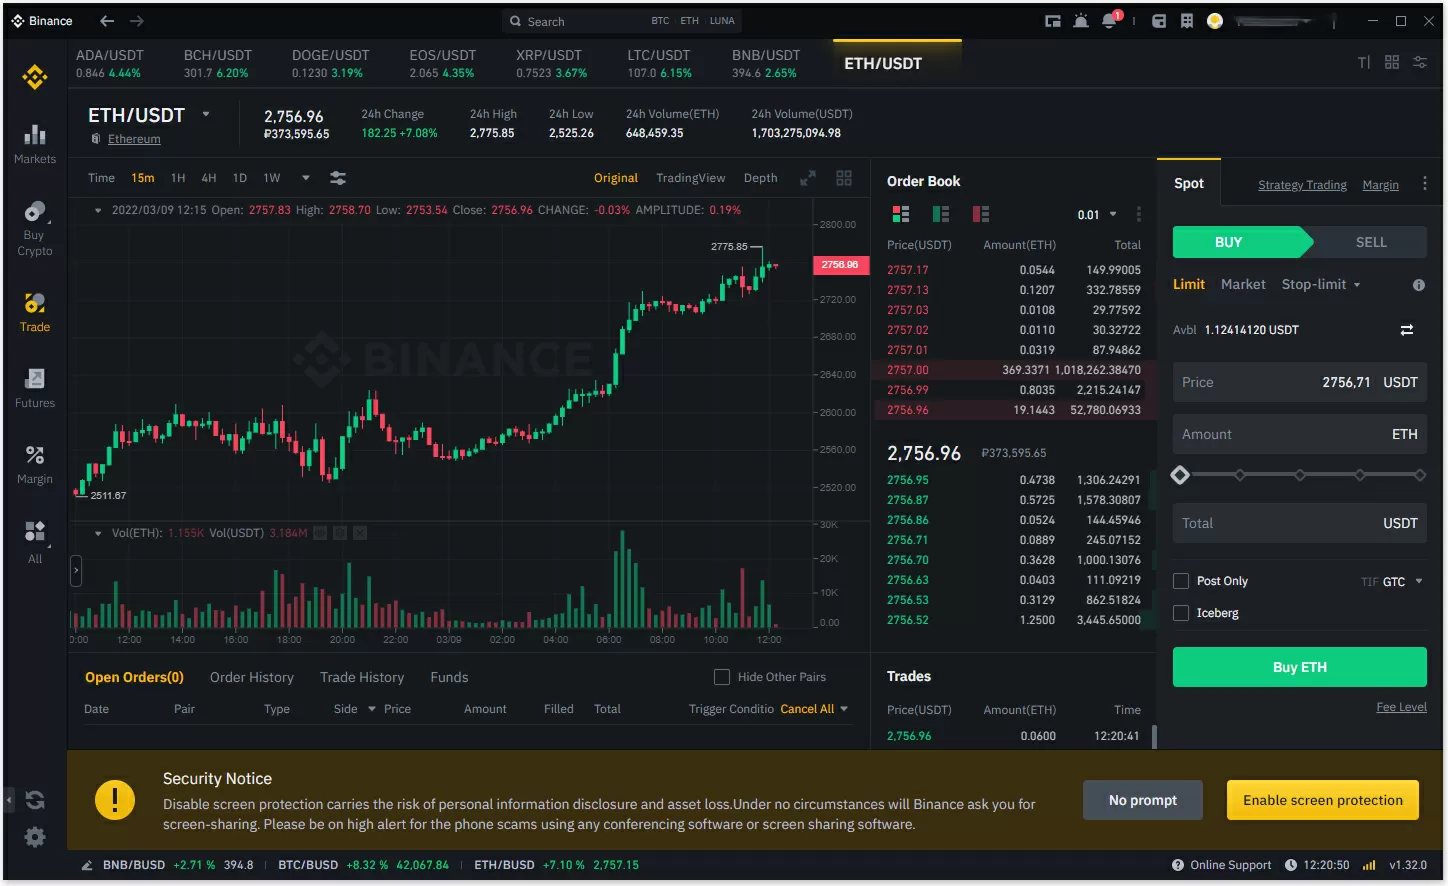Expand the chart to fullscreen

click(808, 178)
